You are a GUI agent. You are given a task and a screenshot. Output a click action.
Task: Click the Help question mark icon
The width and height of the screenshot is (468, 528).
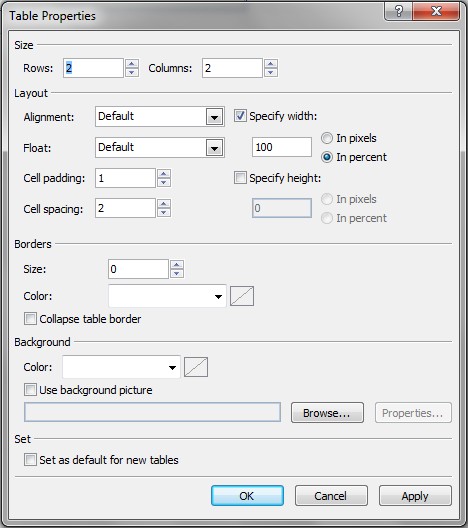click(399, 12)
